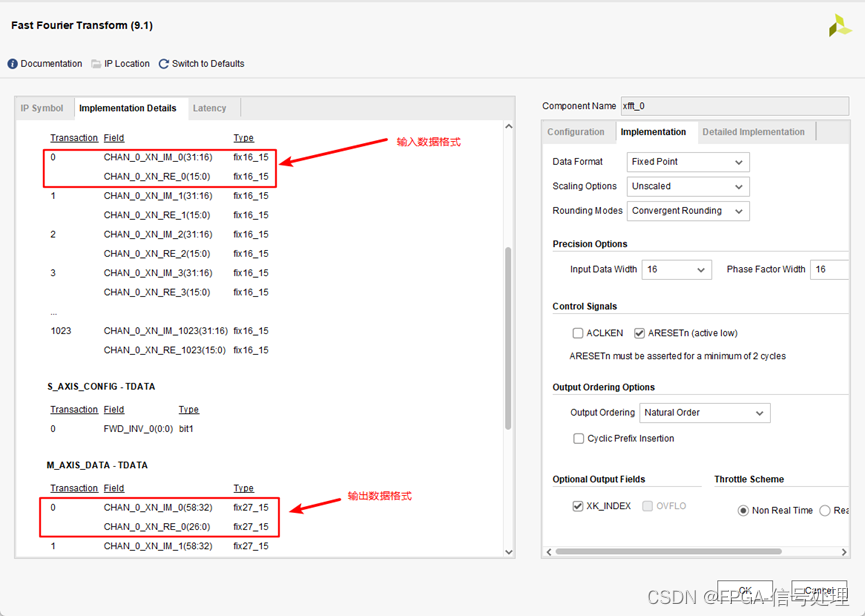Open the Input Data Width dropdown
This screenshot has width=865, height=616.
coord(676,270)
